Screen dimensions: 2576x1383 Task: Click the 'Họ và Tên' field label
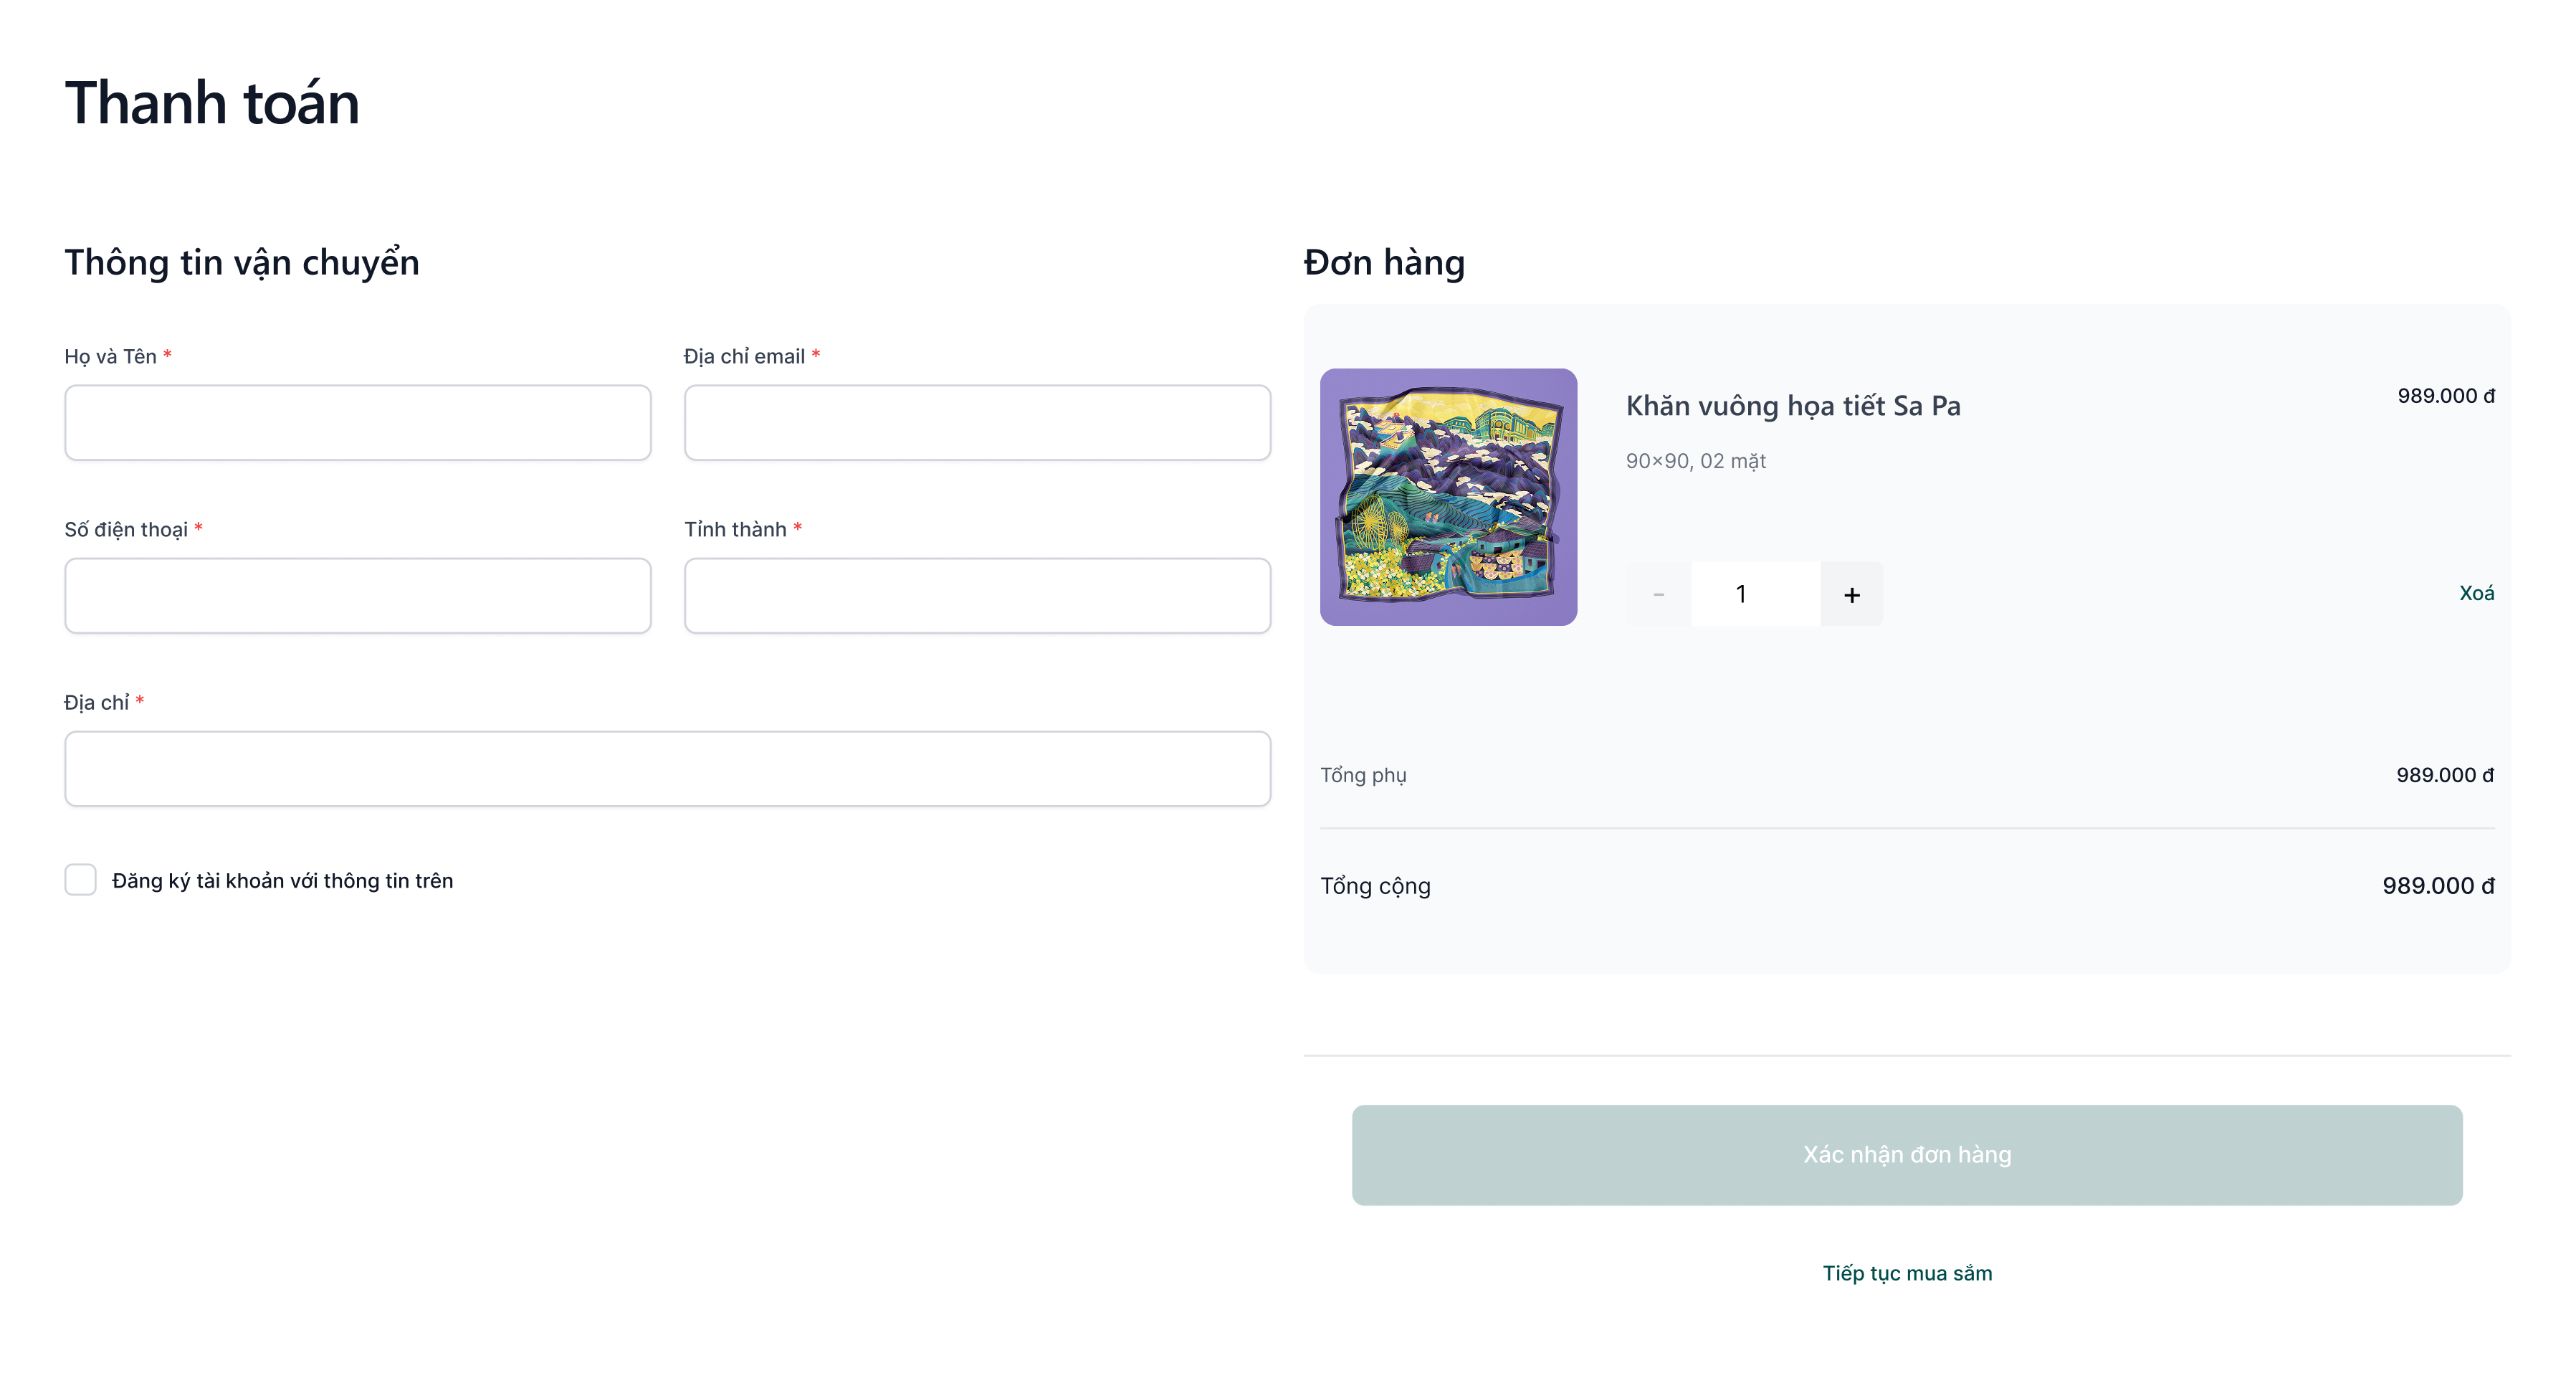pos(110,356)
